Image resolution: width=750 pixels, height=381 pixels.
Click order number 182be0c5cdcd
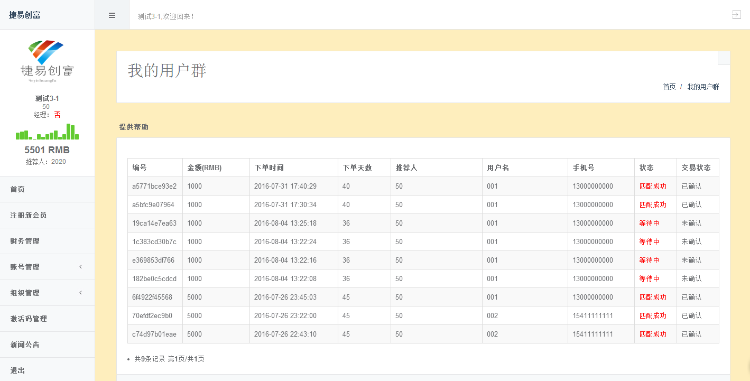154,279
